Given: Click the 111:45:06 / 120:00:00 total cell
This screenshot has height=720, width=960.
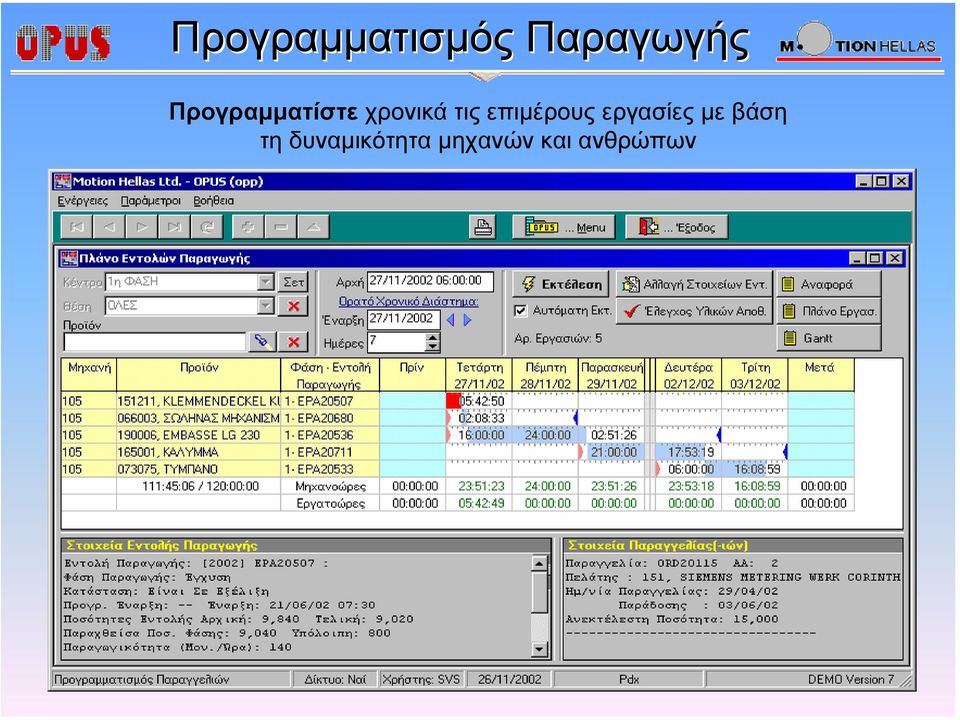Looking at the screenshot, I should coord(198,487).
